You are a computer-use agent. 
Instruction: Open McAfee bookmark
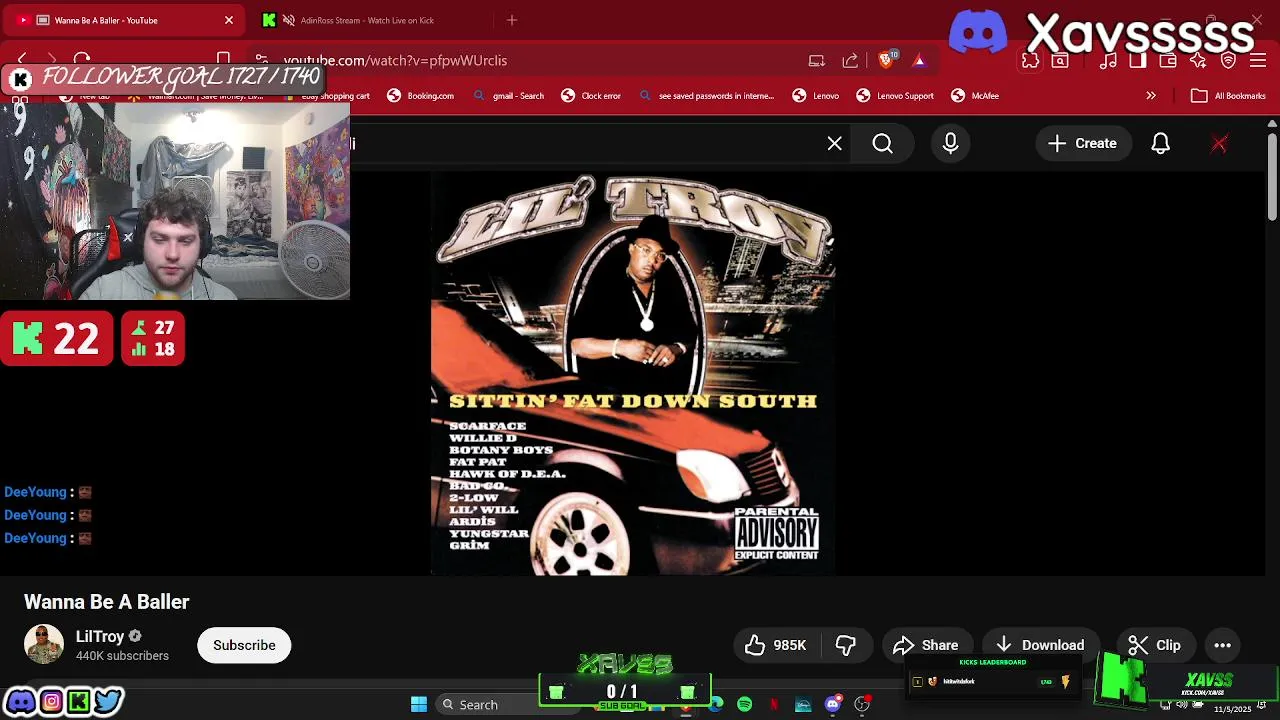tap(975, 96)
